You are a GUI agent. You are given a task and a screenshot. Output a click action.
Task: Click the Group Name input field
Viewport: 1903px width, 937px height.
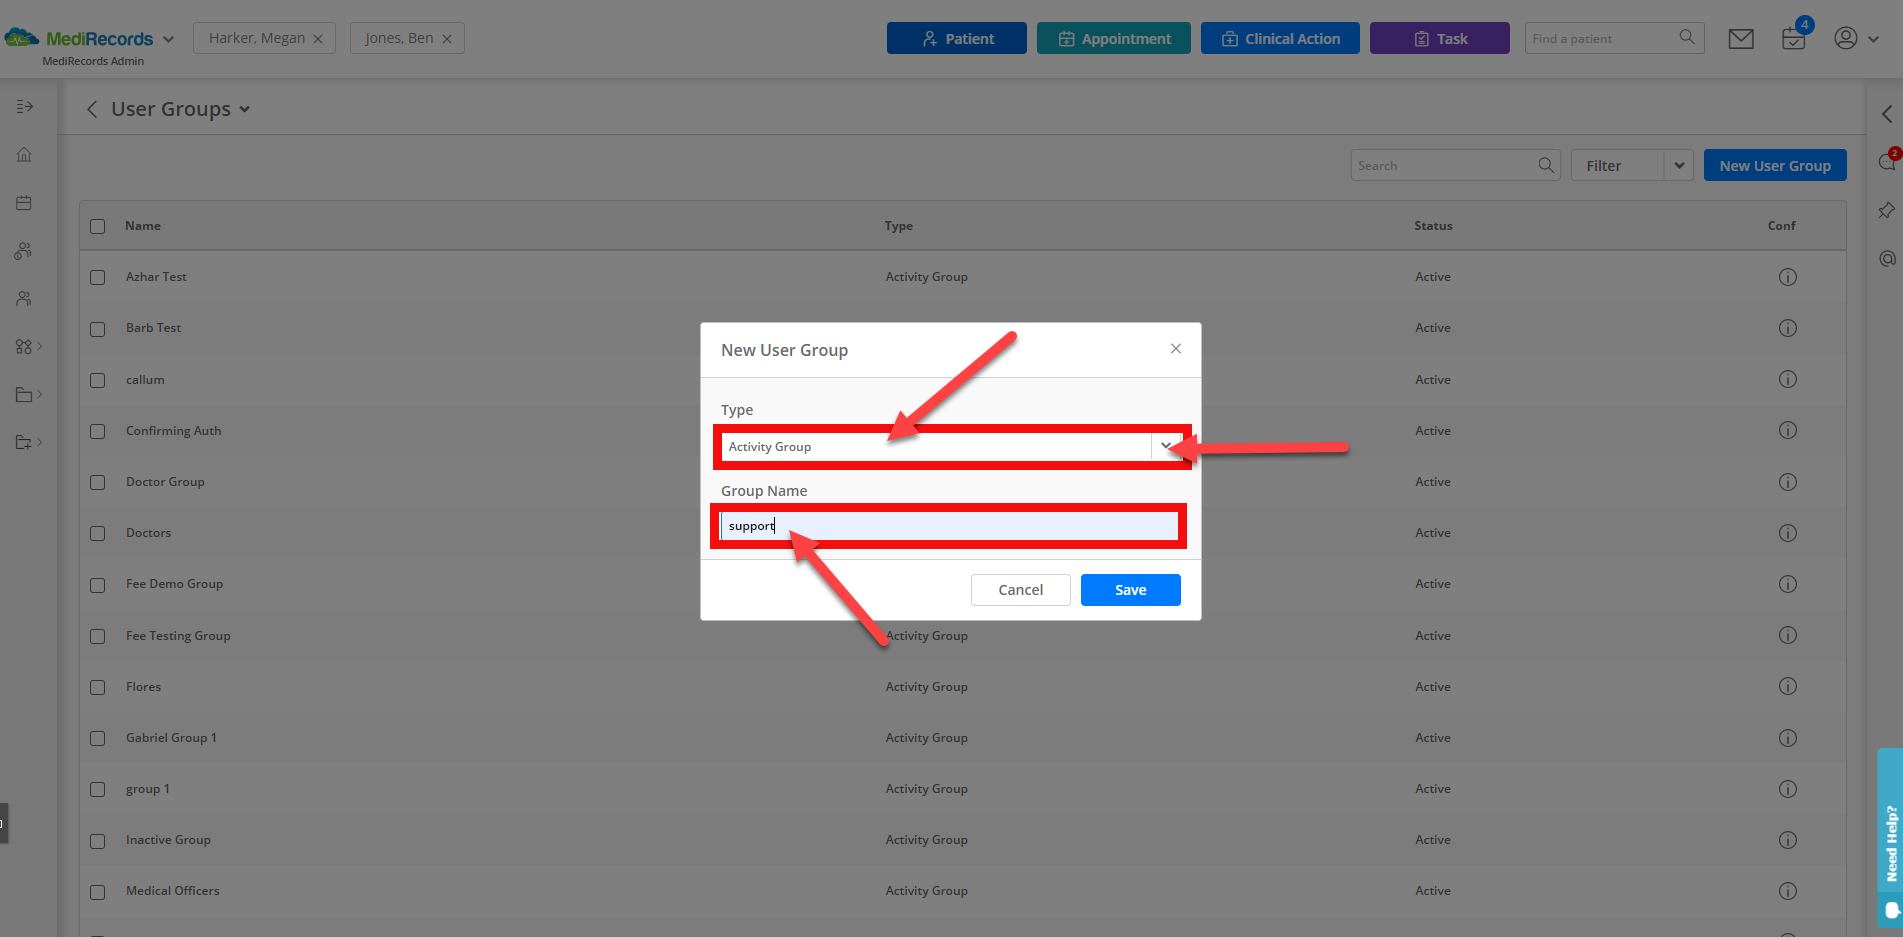(948, 525)
